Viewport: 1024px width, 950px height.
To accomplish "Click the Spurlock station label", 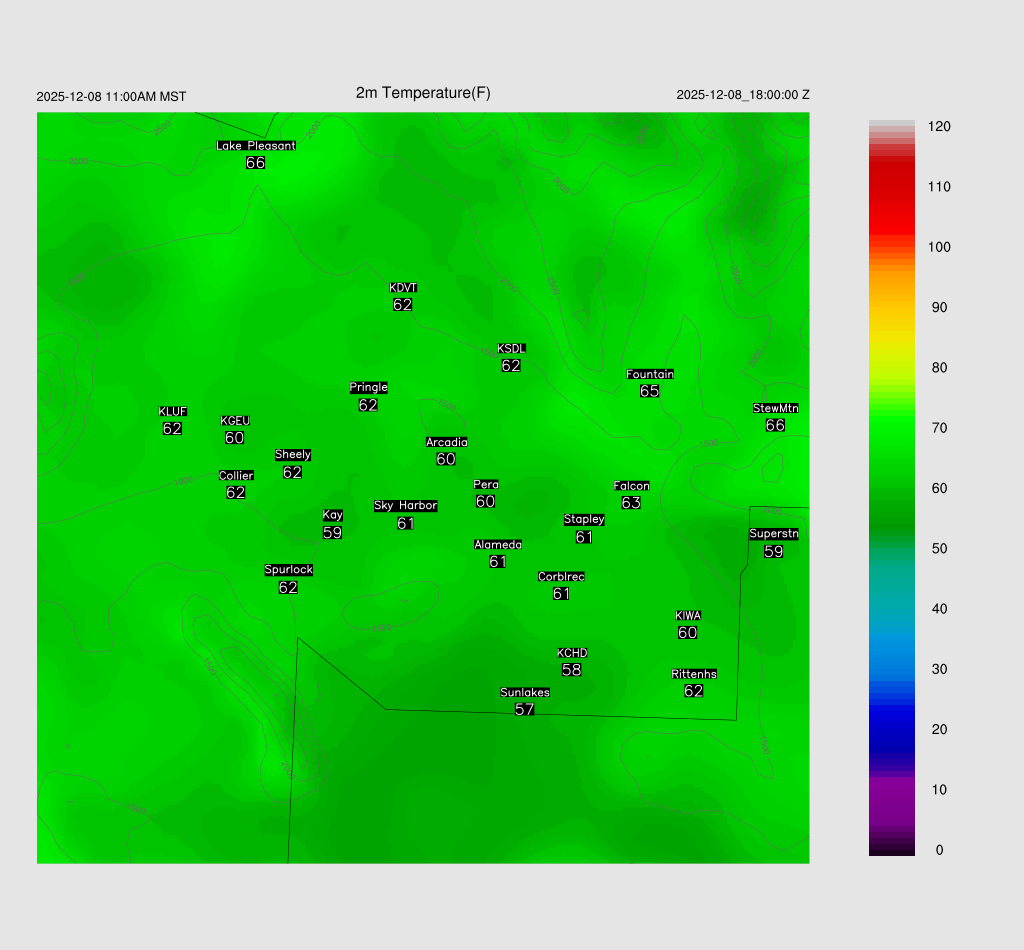I will [x=288, y=570].
